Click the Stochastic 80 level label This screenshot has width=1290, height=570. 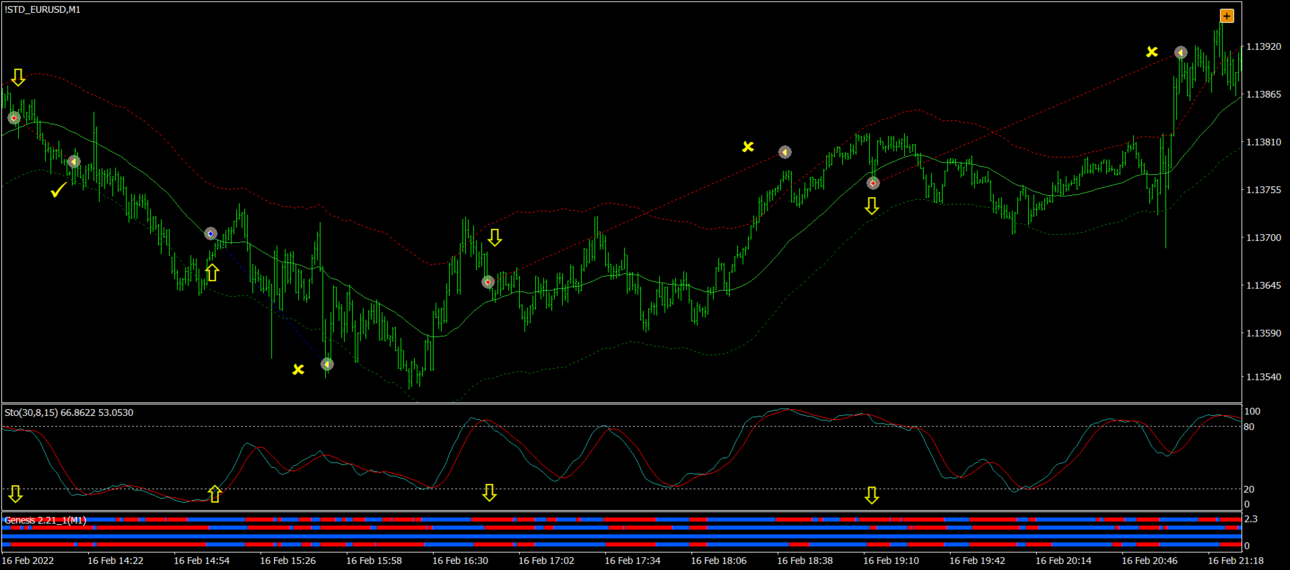(1251, 427)
